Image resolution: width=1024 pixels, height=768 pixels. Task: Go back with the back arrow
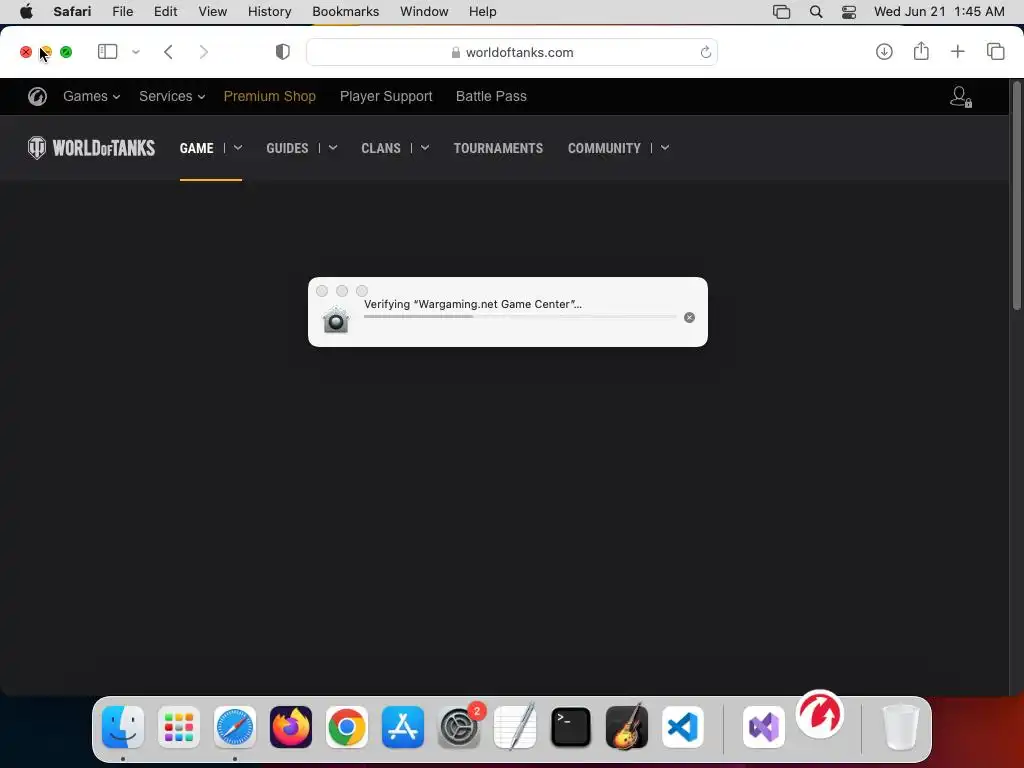(168, 52)
